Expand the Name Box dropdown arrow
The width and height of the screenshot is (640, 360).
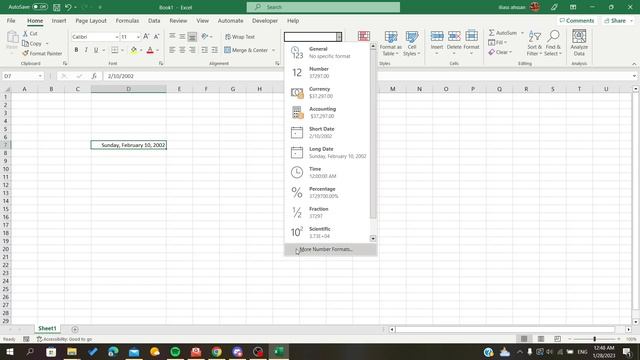40,76
